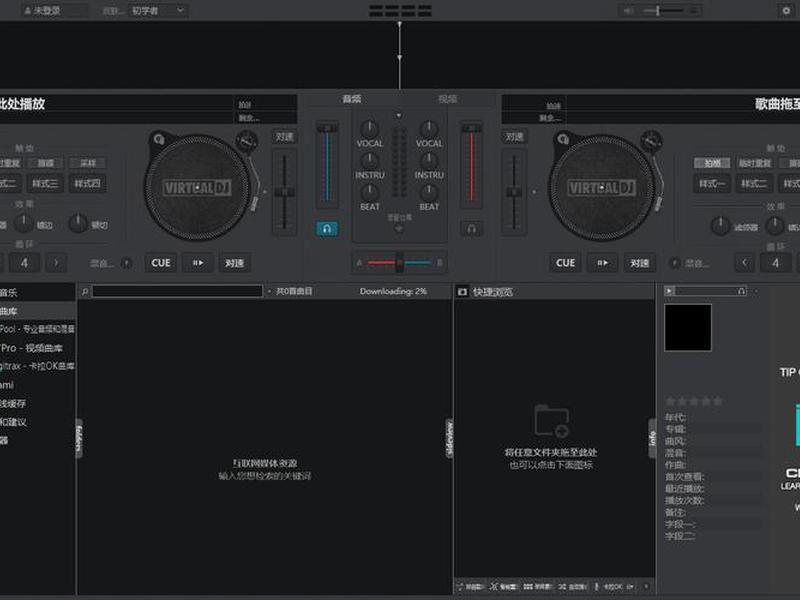The width and height of the screenshot is (800, 600).
Task: Click the left deck key lock round icon
Action: [126, 263]
